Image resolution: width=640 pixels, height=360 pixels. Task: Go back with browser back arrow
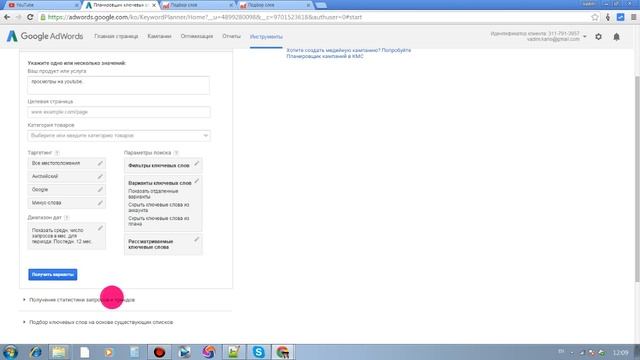[7, 17]
